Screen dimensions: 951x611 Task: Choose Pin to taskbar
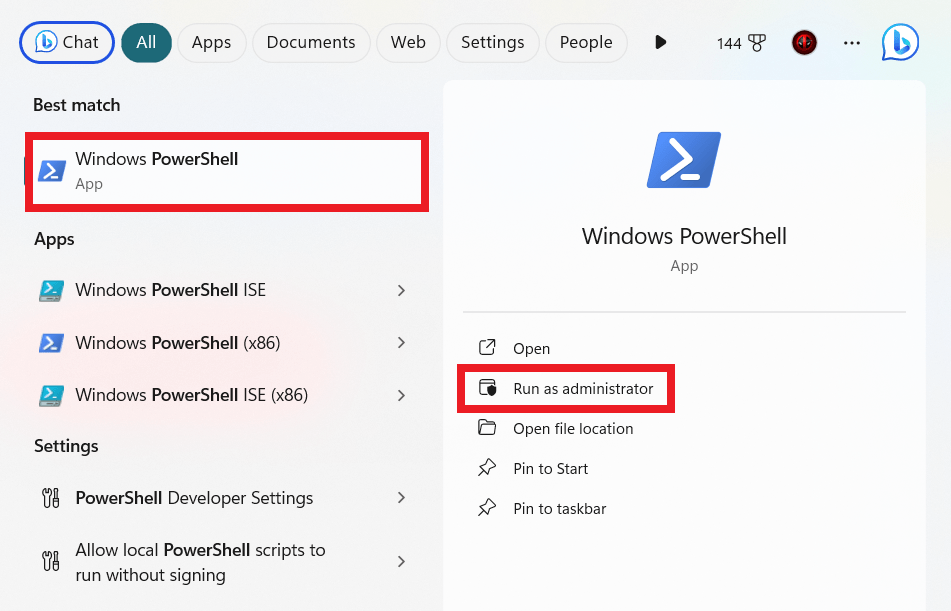click(560, 509)
